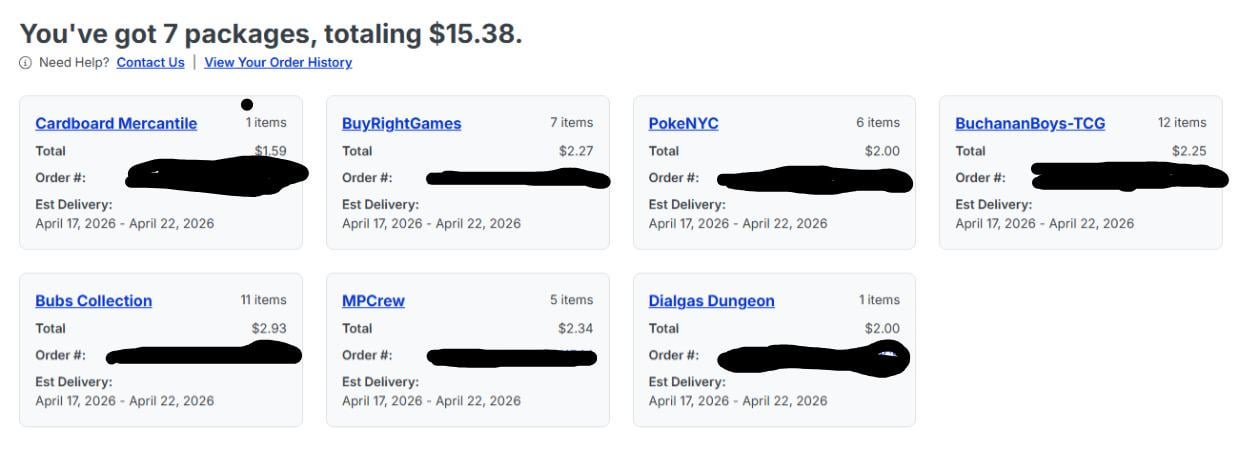Click the $2.93 total for Bubs Collection

click(268, 328)
